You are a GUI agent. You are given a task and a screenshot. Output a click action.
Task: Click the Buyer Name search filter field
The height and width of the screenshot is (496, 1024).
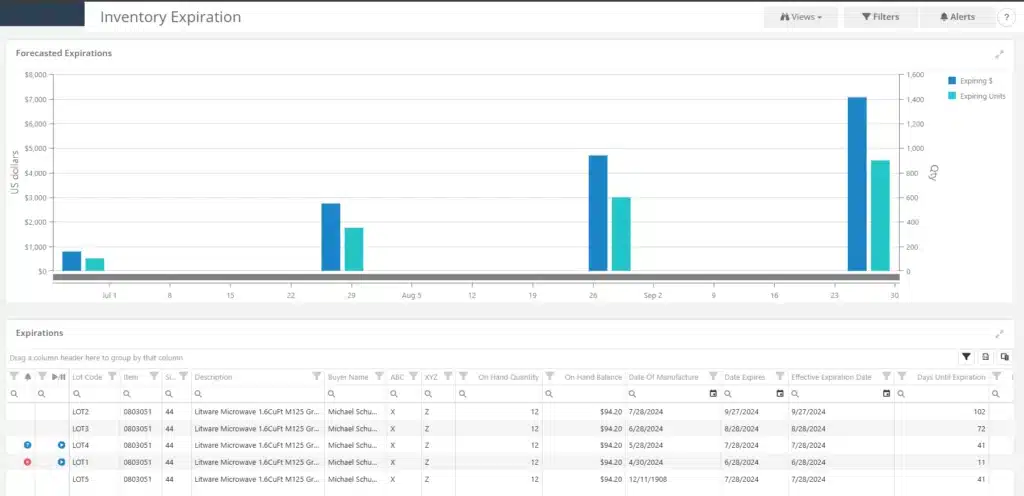tap(356, 394)
